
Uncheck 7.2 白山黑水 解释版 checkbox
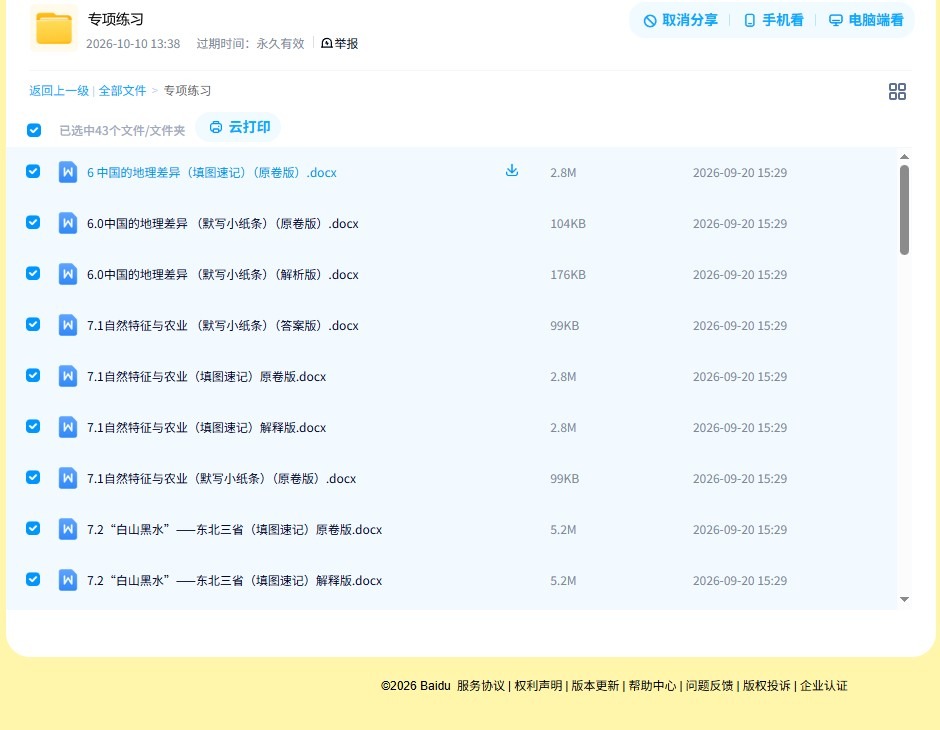tap(33, 579)
